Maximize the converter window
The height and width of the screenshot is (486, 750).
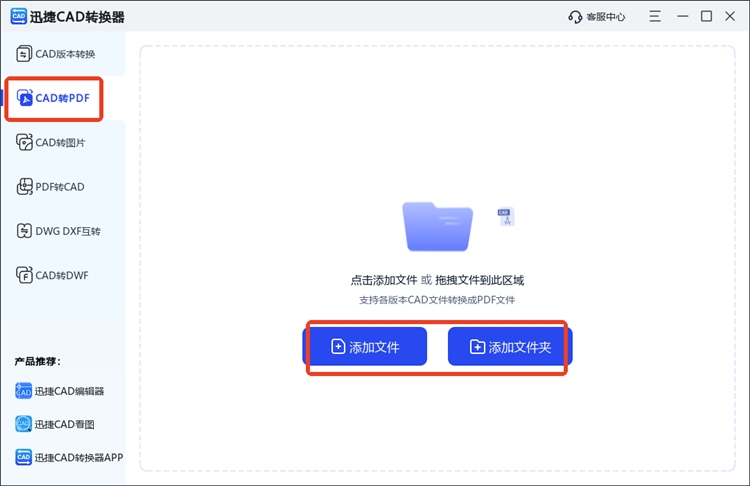coord(706,17)
